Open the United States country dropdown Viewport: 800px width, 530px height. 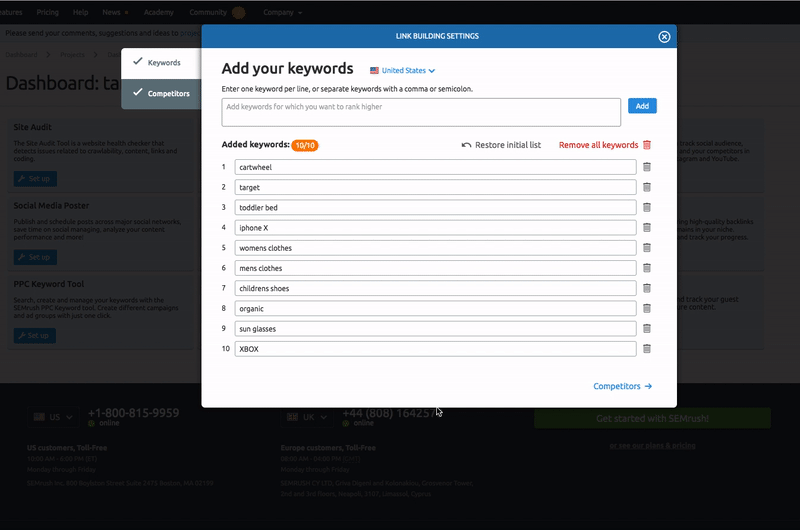tap(403, 70)
